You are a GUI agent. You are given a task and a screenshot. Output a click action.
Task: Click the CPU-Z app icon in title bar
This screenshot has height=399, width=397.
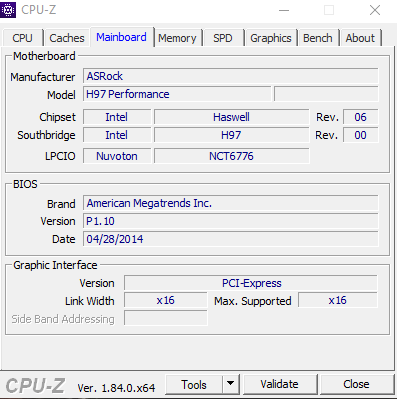[x=8, y=10]
